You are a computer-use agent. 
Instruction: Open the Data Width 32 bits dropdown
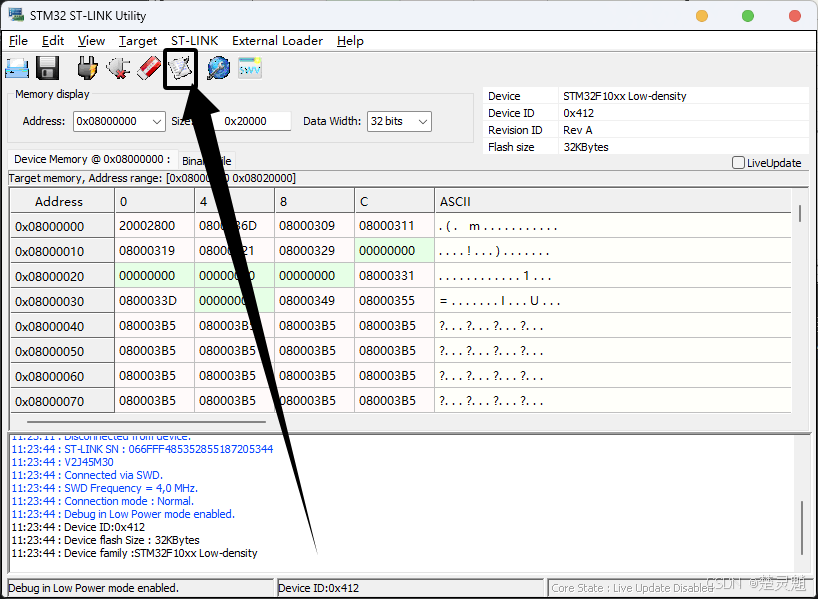pyautogui.click(x=399, y=122)
